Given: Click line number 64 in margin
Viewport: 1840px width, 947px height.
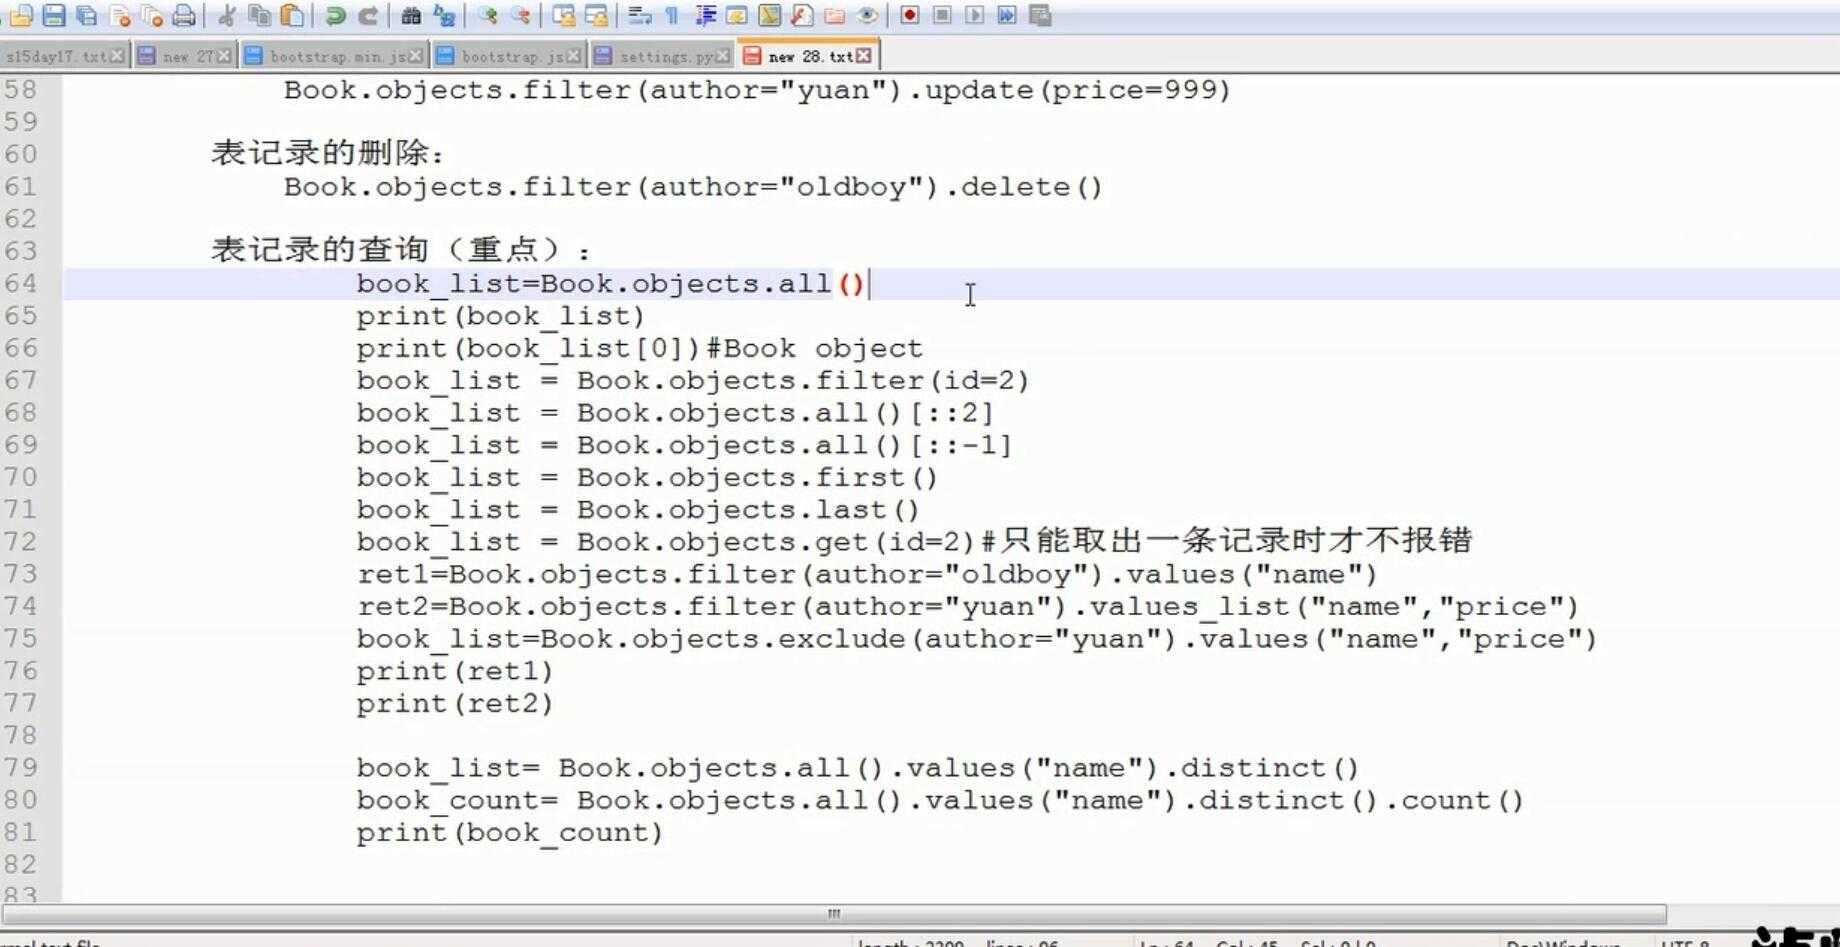Looking at the screenshot, I should coord(21,284).
